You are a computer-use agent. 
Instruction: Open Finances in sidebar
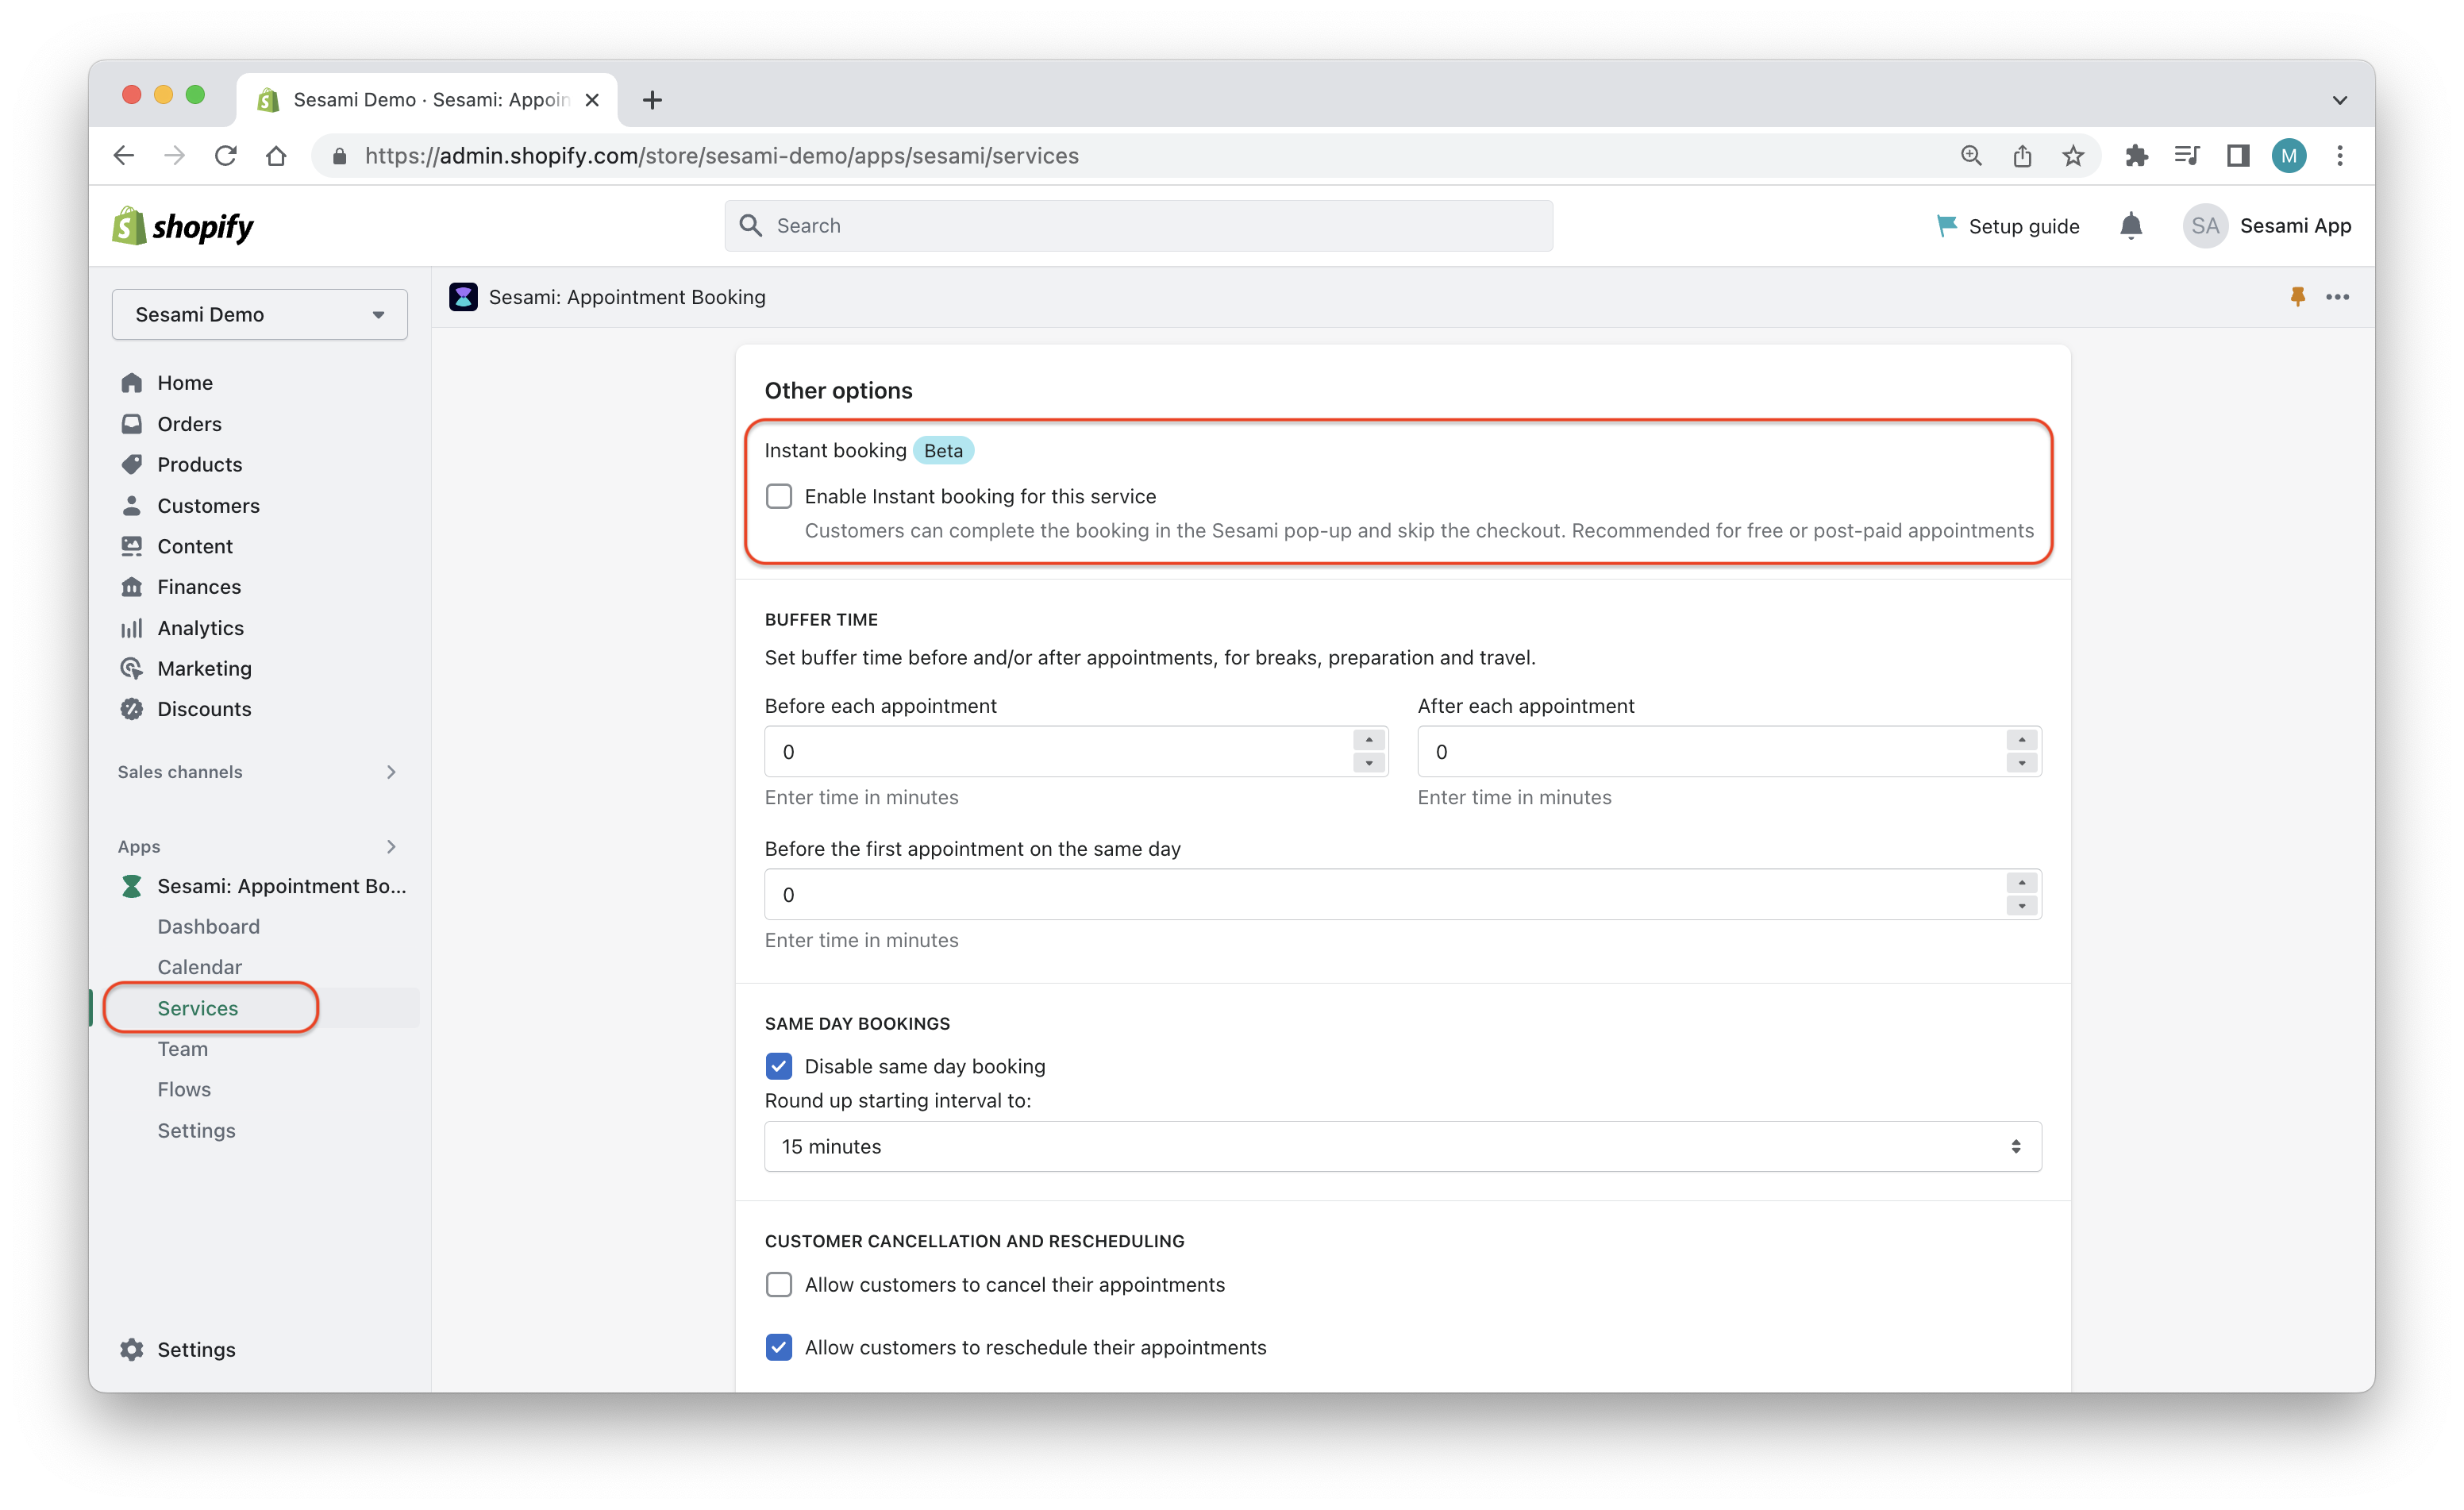199,587
